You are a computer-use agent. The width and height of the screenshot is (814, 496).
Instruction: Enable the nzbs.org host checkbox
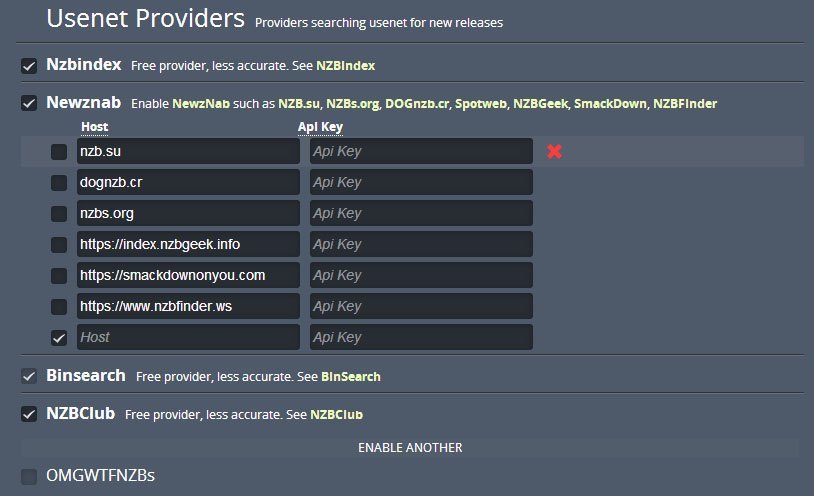(59, 213)
